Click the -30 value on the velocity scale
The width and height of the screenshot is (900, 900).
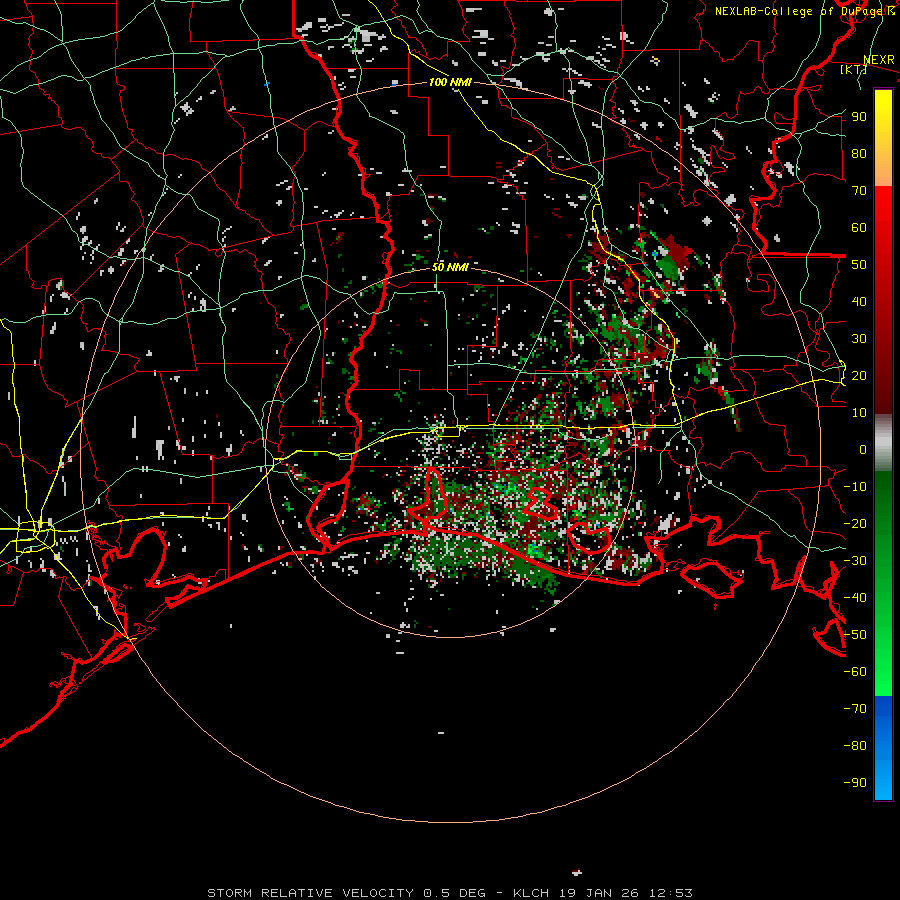click(855, 561)
